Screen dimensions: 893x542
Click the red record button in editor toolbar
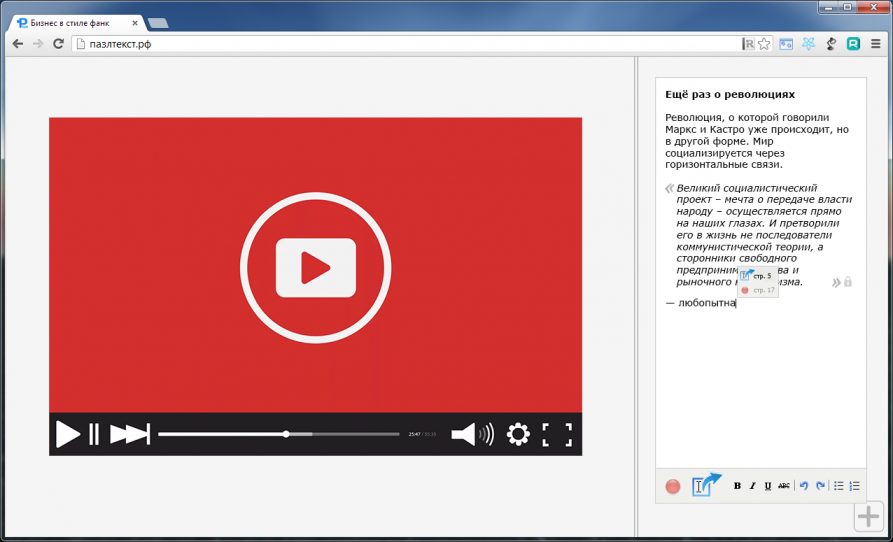(673, 486)
